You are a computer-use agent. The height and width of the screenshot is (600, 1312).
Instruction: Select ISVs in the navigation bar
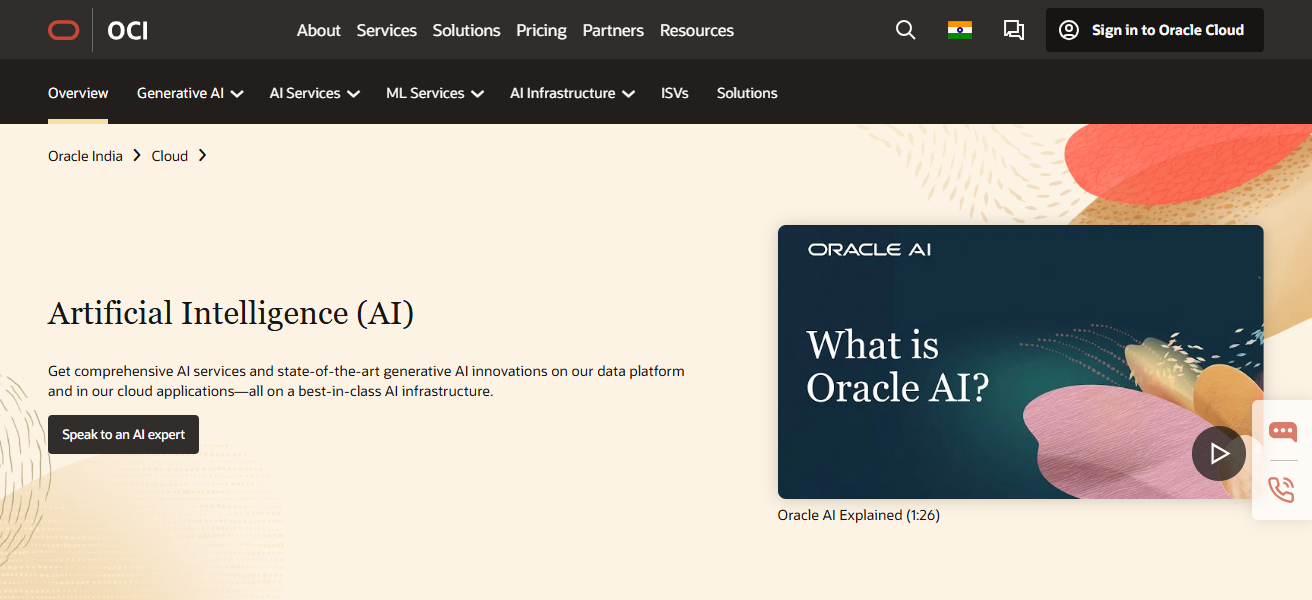tap(675, 92)
